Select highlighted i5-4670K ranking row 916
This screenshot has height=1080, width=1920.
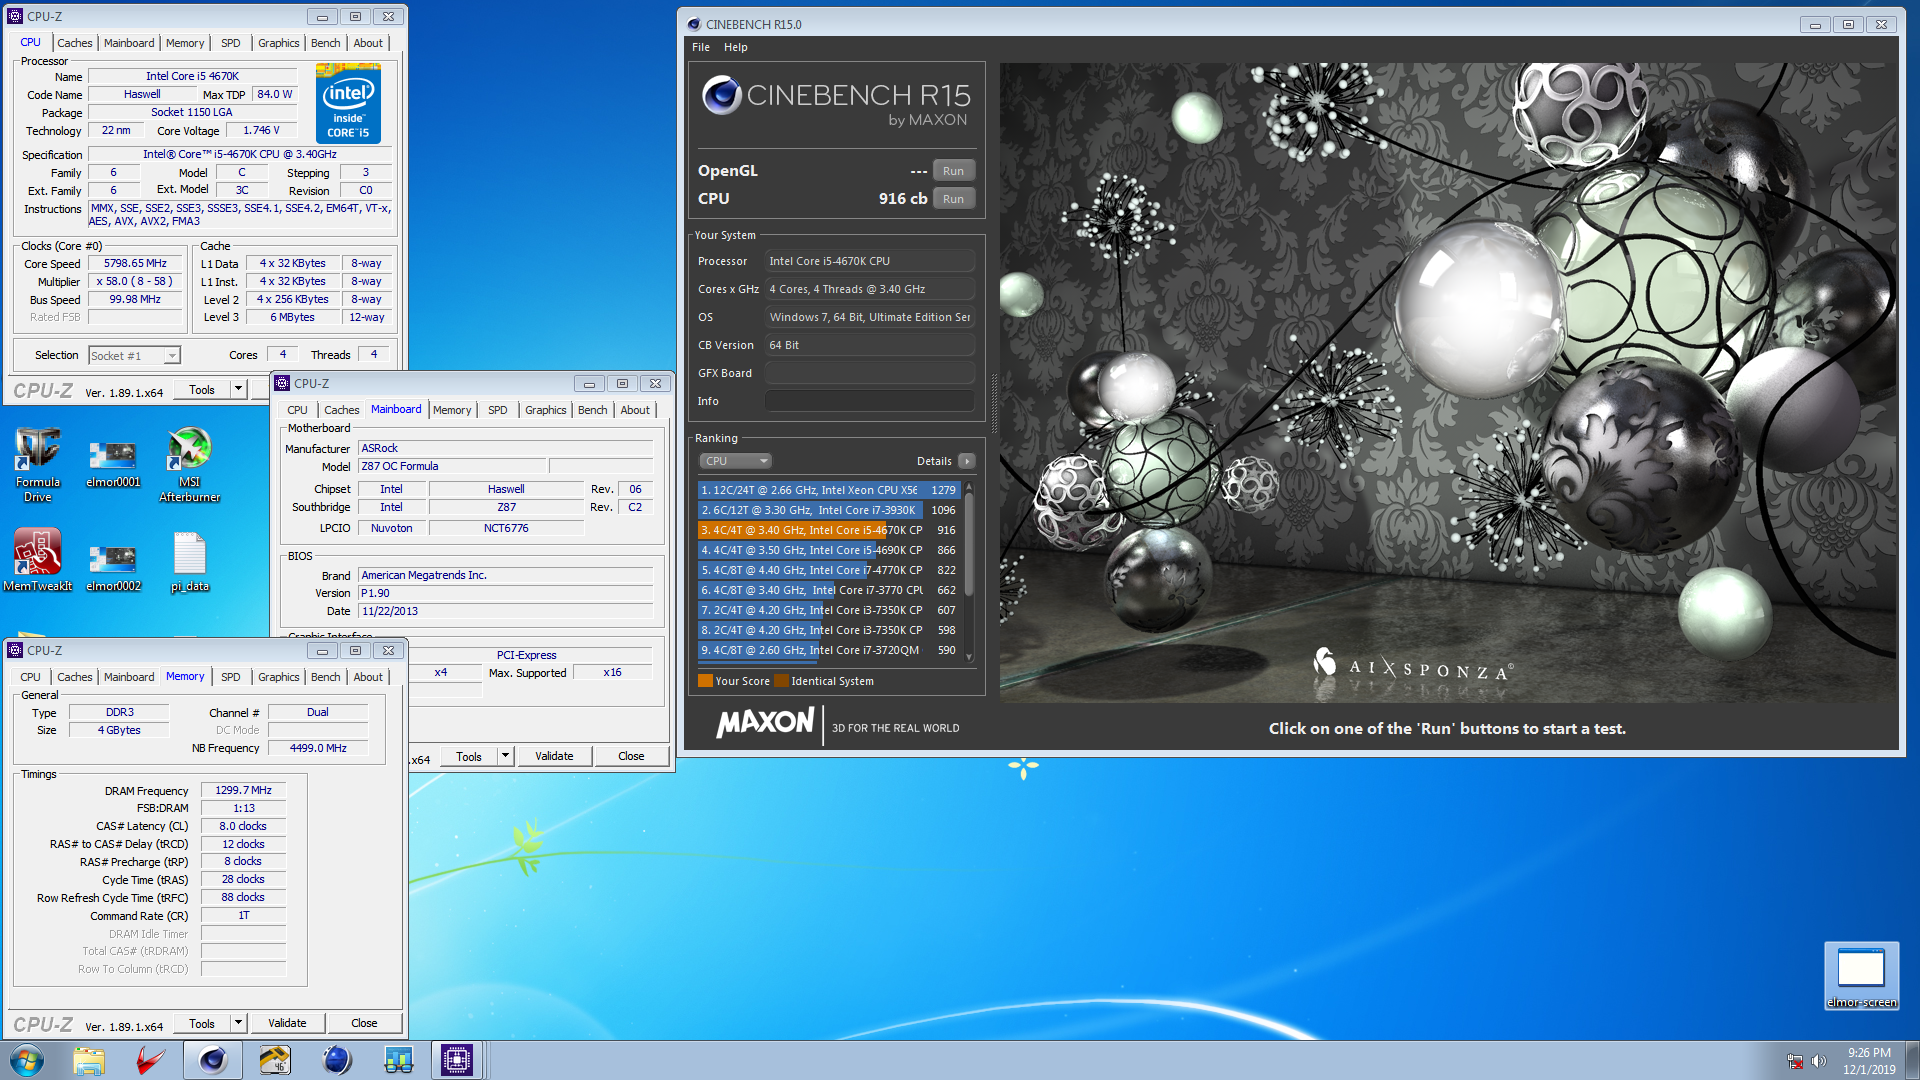829,530
